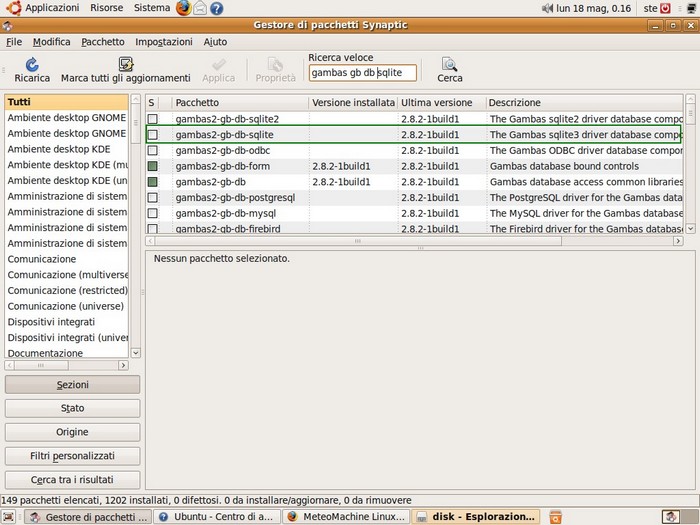Open the mail launcher in top panel
The height and width of the screenshot is (525, 700).
pyautogui.click(x=200, y=8)
